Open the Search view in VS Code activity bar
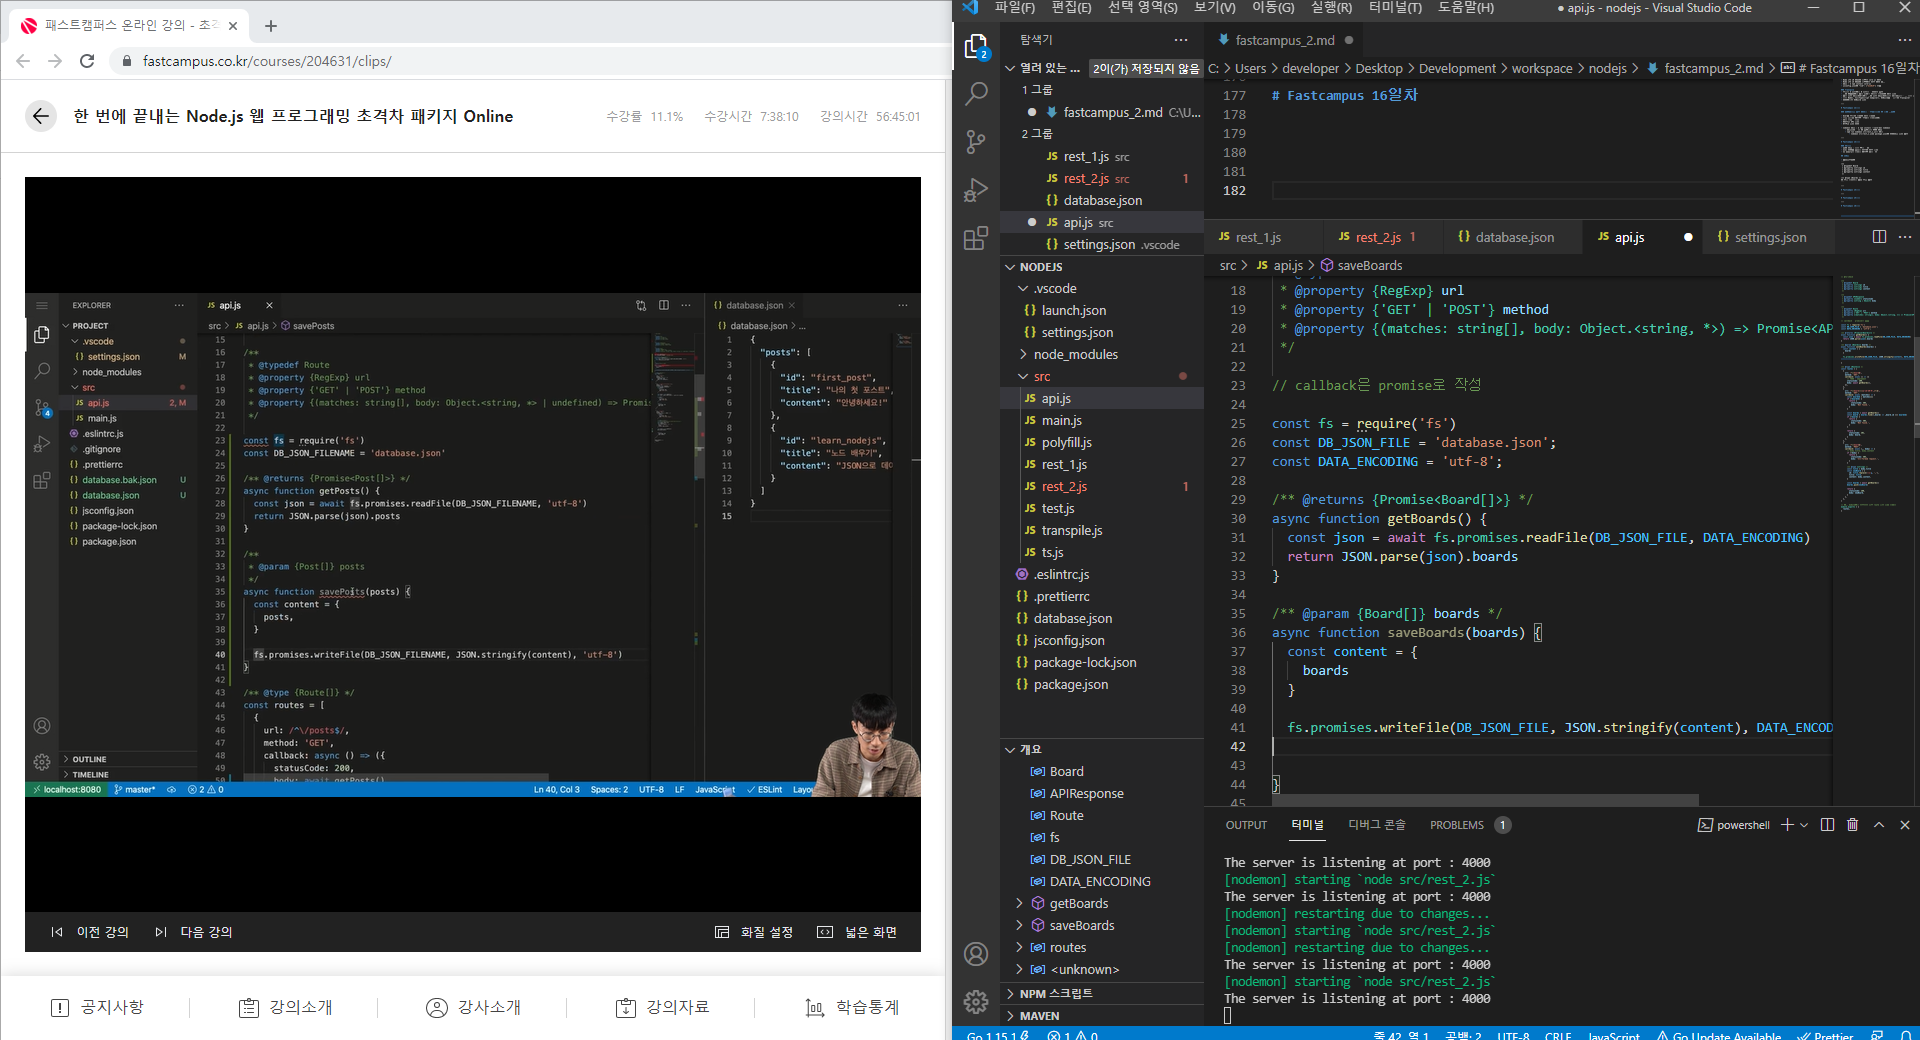This screenshot has width=1920, height=1040. coord(976,94)
